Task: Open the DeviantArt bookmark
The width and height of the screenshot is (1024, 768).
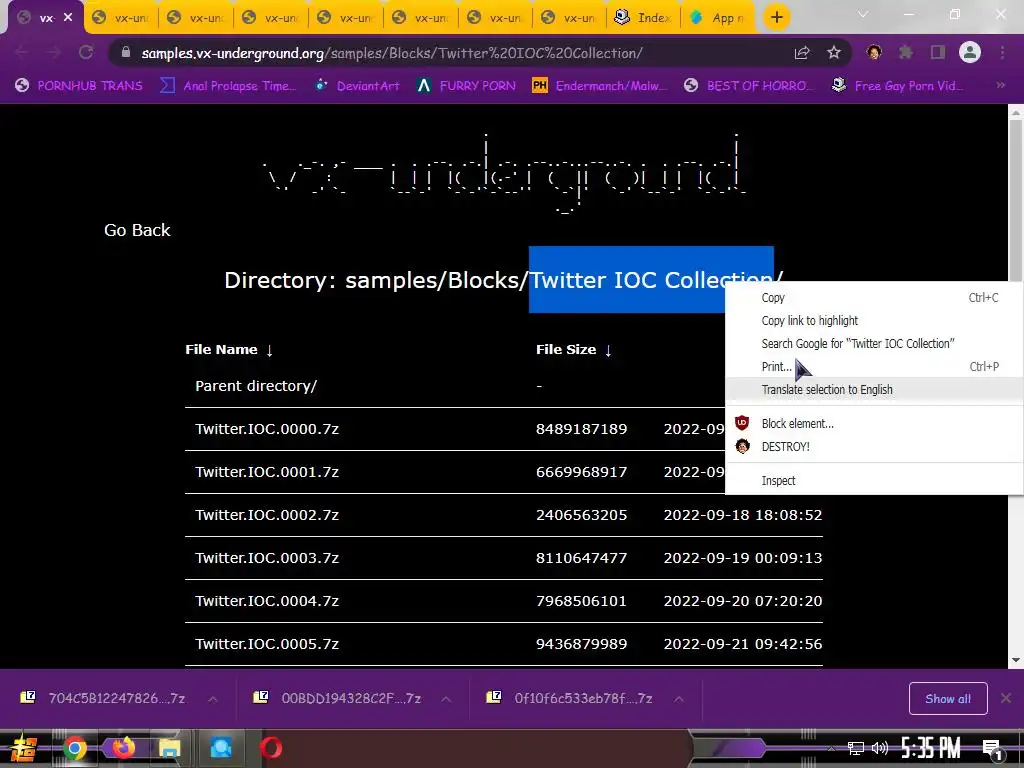Action: (357, 86)
